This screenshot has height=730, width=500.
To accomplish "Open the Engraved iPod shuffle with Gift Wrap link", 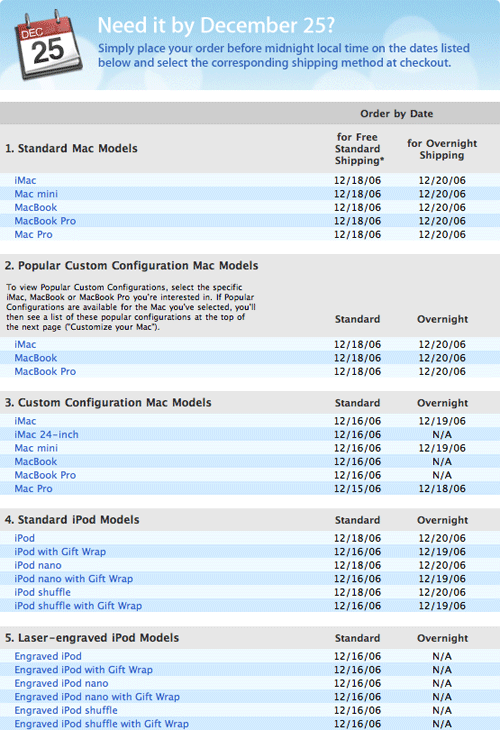I will [x=101, y=724].
